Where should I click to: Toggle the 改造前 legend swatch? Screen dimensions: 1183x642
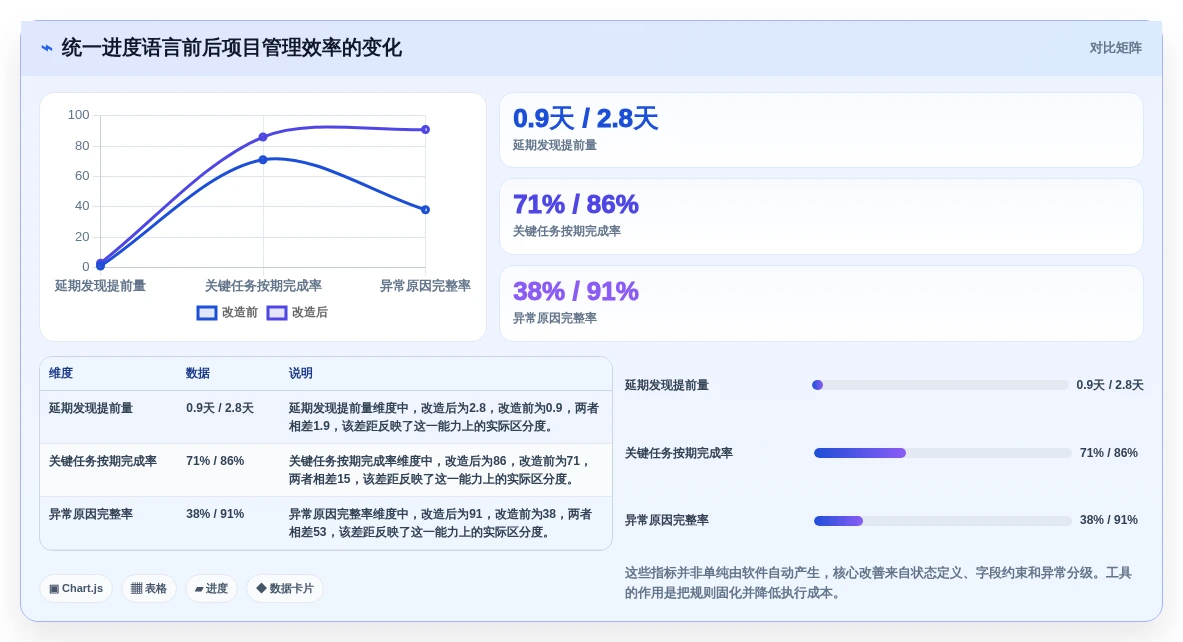click(x=207, y=312)
